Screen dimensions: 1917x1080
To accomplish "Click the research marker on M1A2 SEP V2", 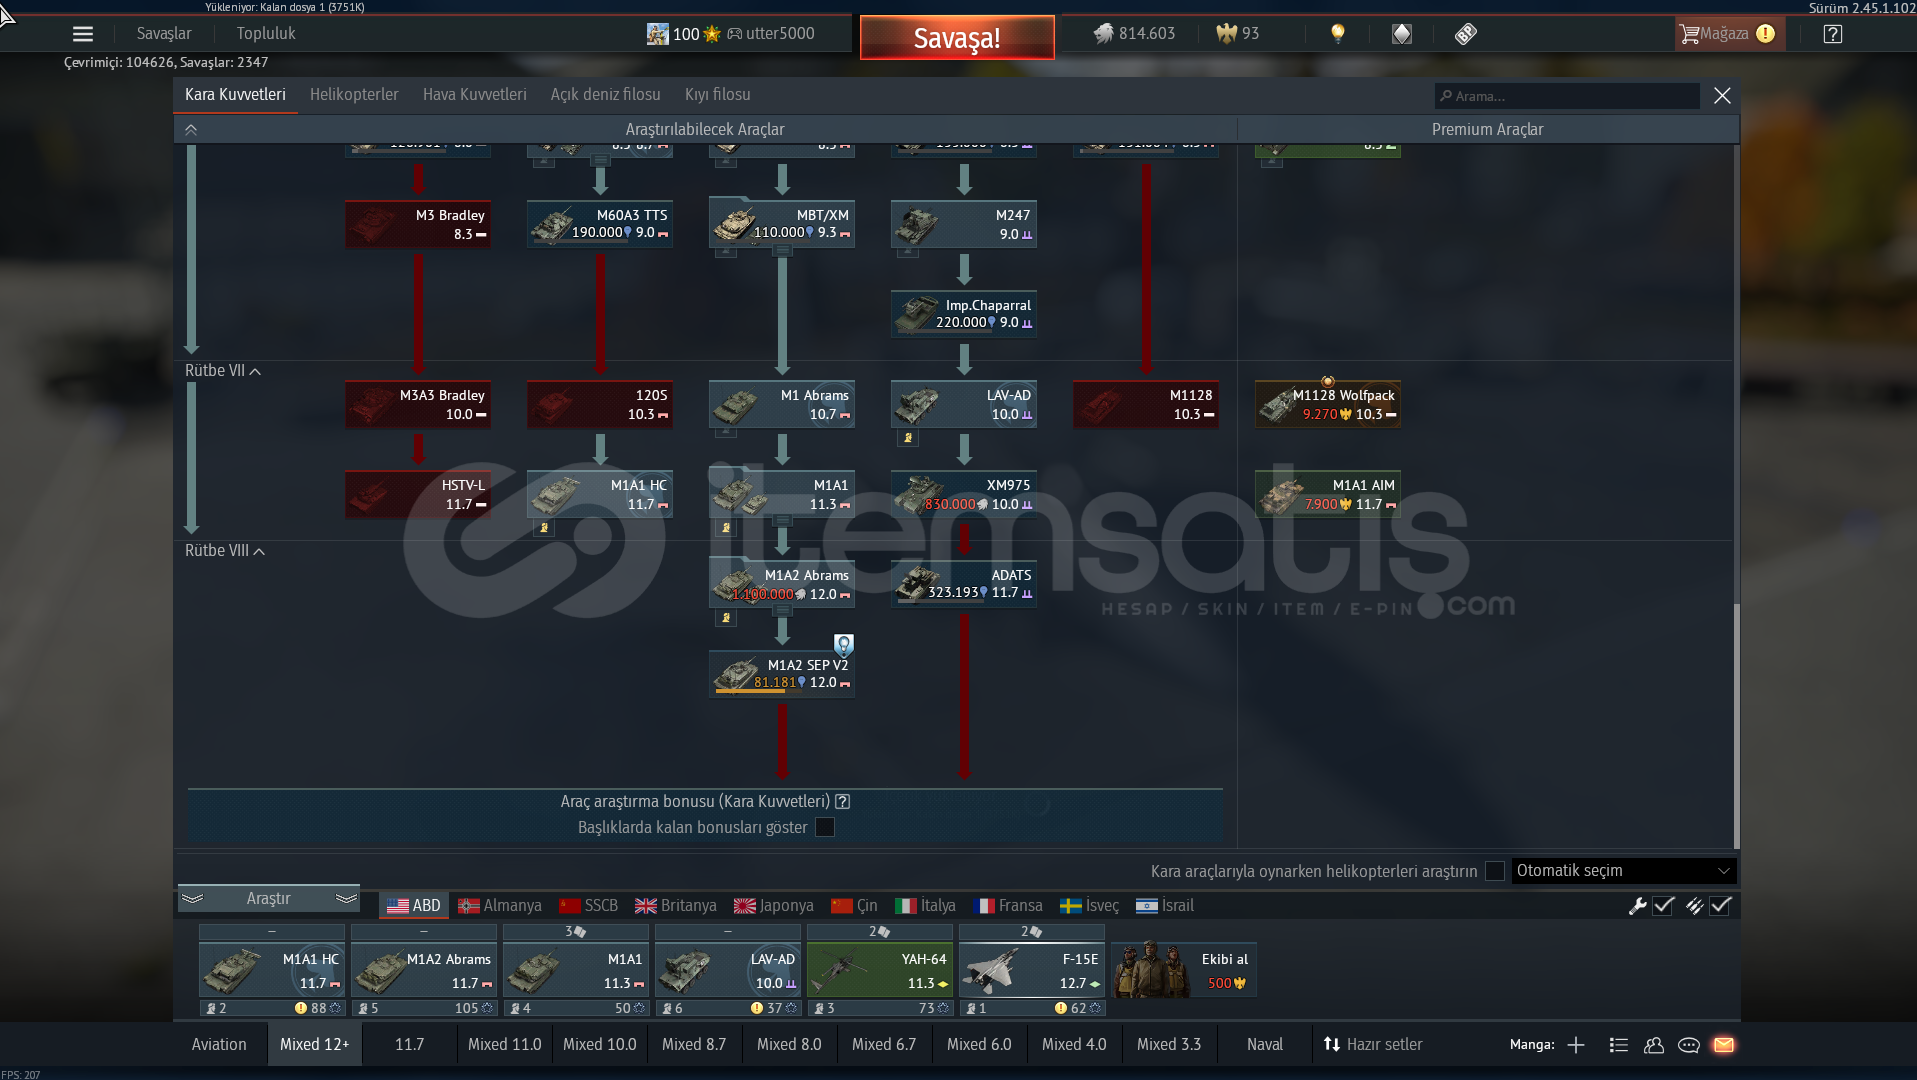I will click(x=844, y=645).
